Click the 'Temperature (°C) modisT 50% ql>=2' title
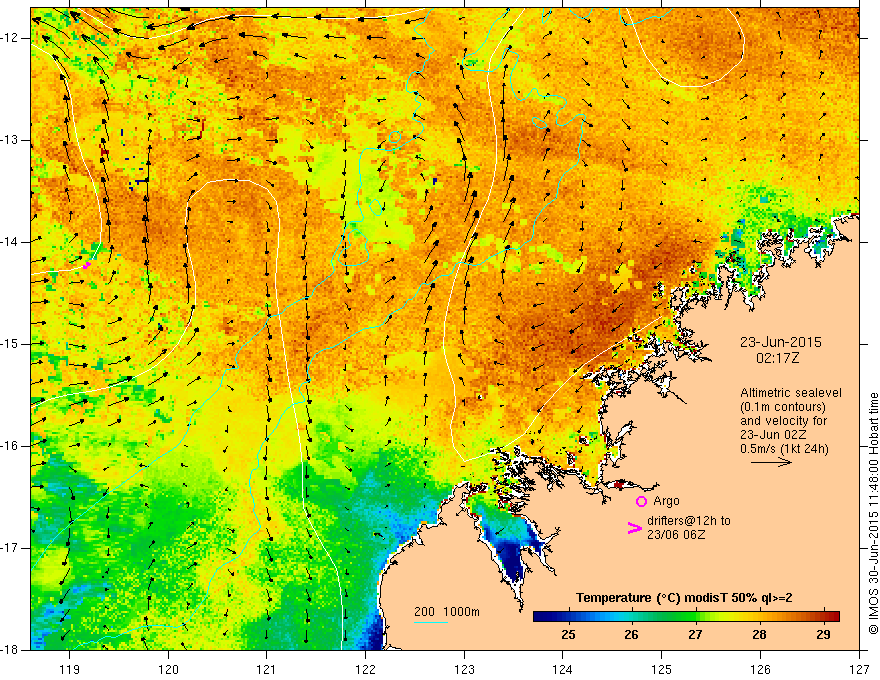The width and height of the screenshot is (880, 680). 684,598
